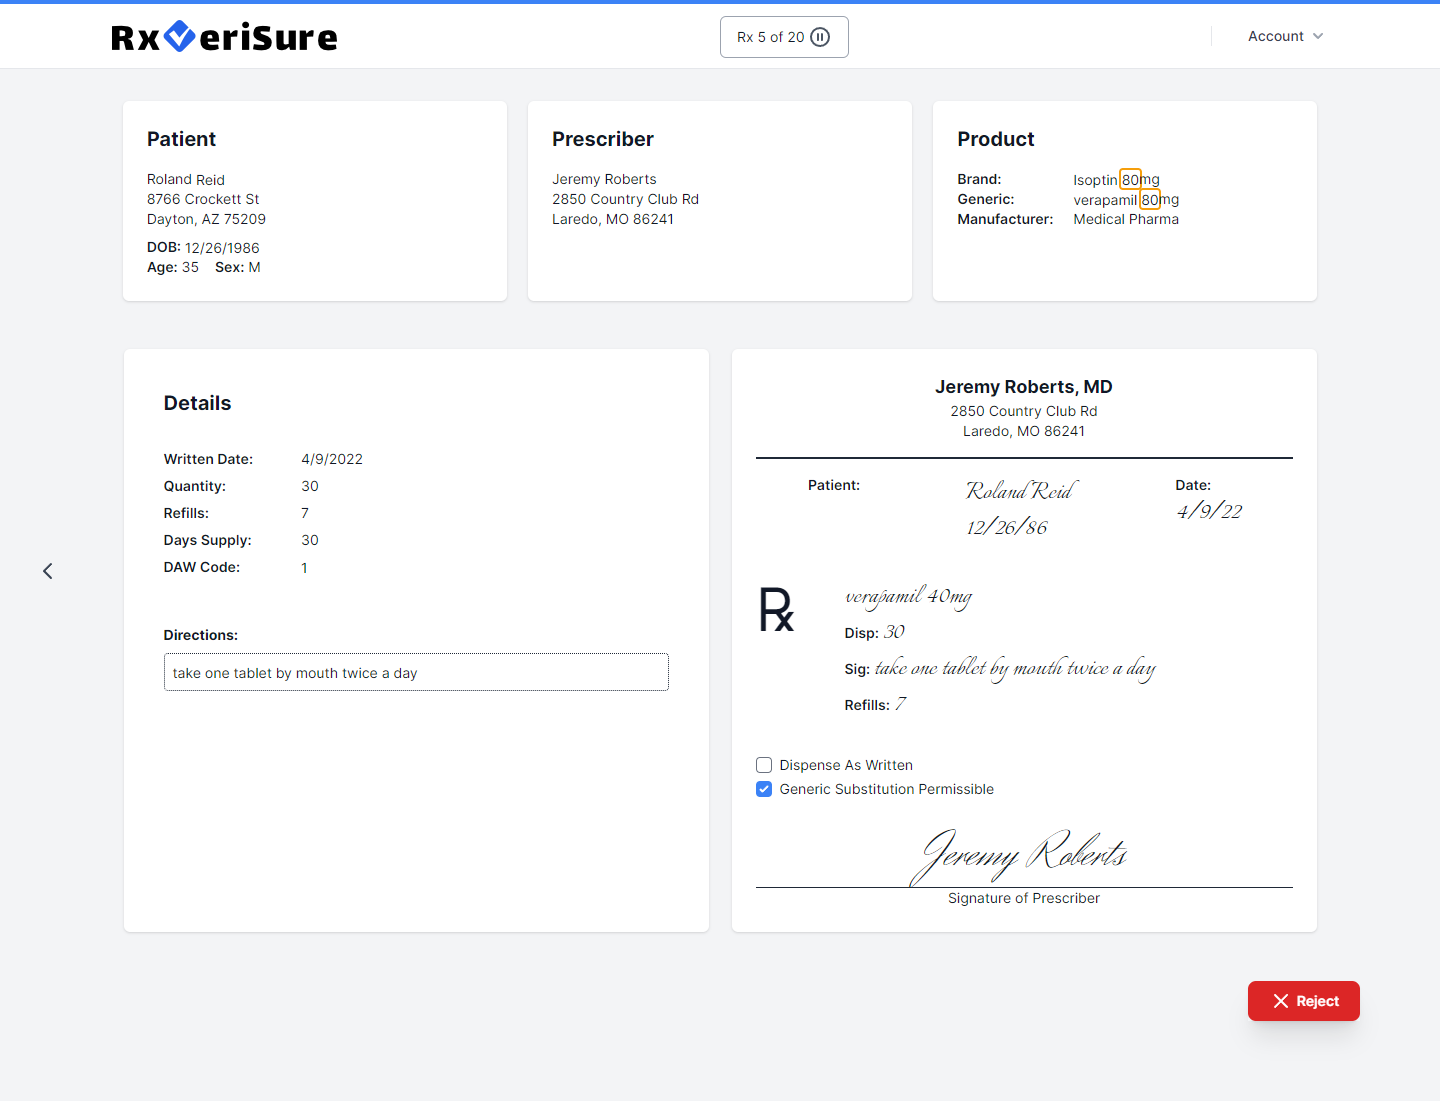Screen dimensions: 1440x1101
Task: Go back with the left chevron arrow
Action: pos(48,571)
